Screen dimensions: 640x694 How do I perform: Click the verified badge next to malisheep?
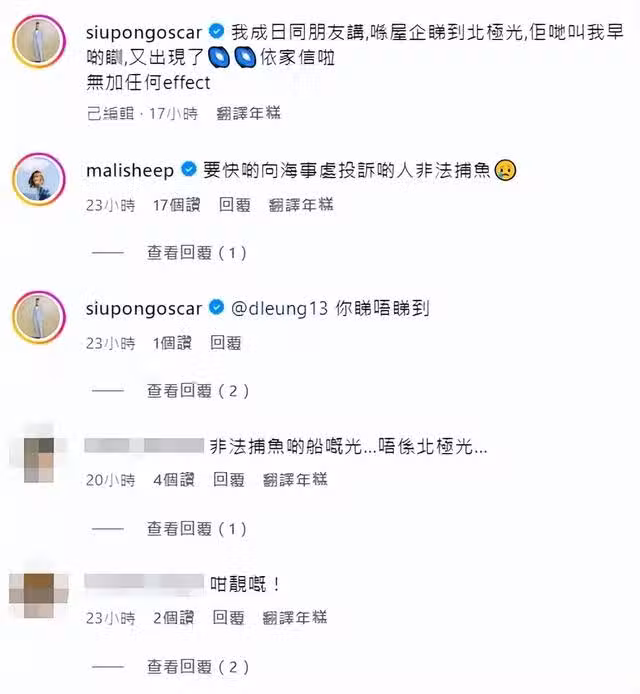click(x=189, y=169)
